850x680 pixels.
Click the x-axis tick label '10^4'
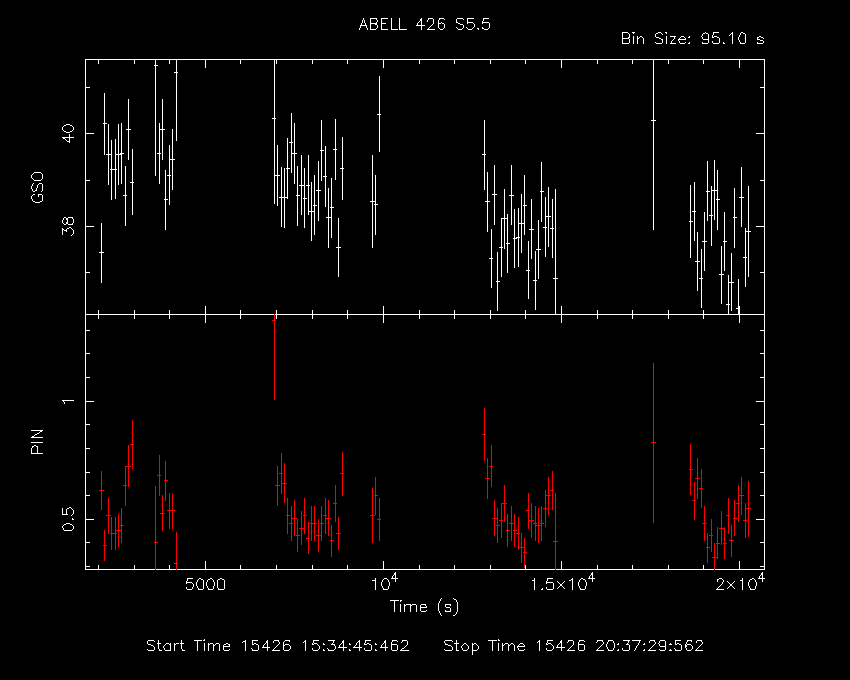point(384,582)
